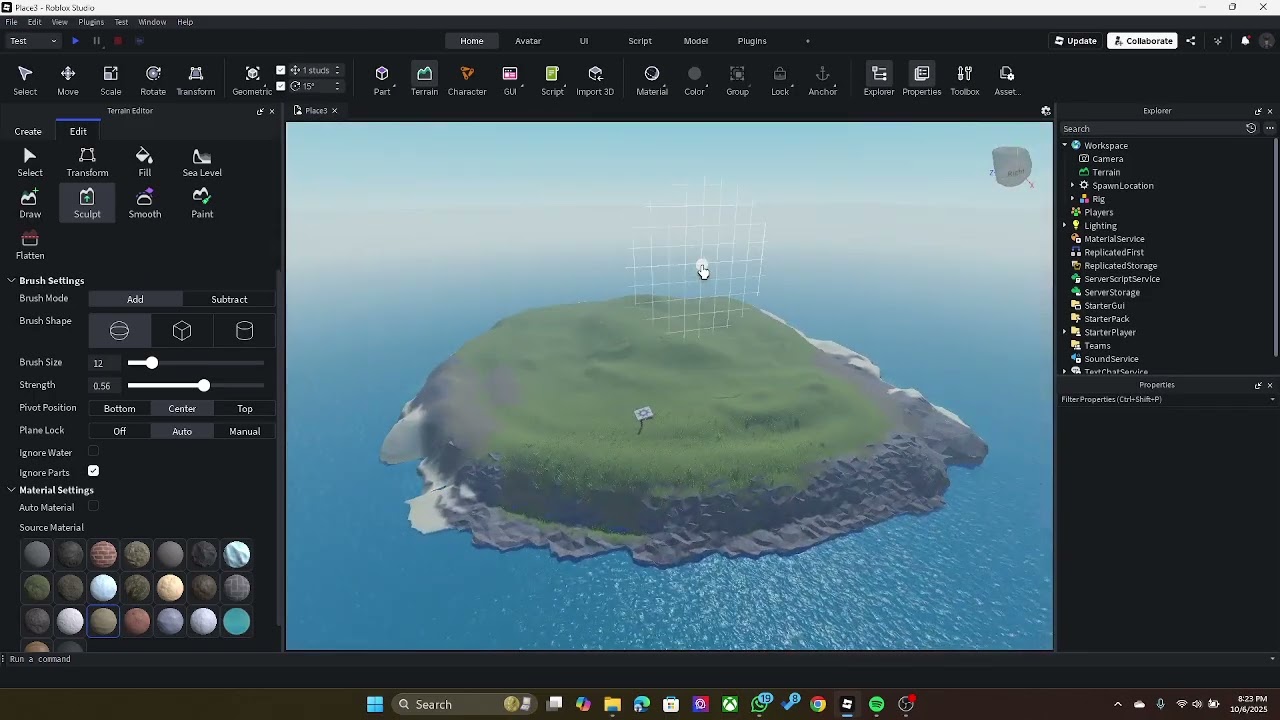Click the Explorer search field
1280x720 pixels.
(1152, 128)
